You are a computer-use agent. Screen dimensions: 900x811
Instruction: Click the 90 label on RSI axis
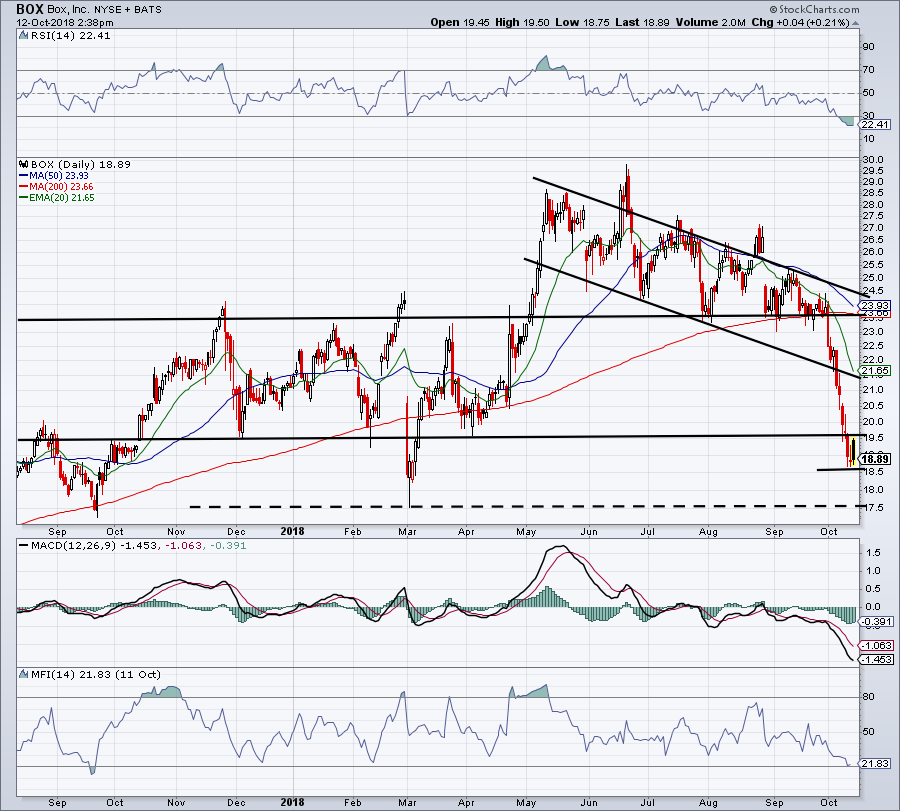pyautogui.click(x=868, y=46)
